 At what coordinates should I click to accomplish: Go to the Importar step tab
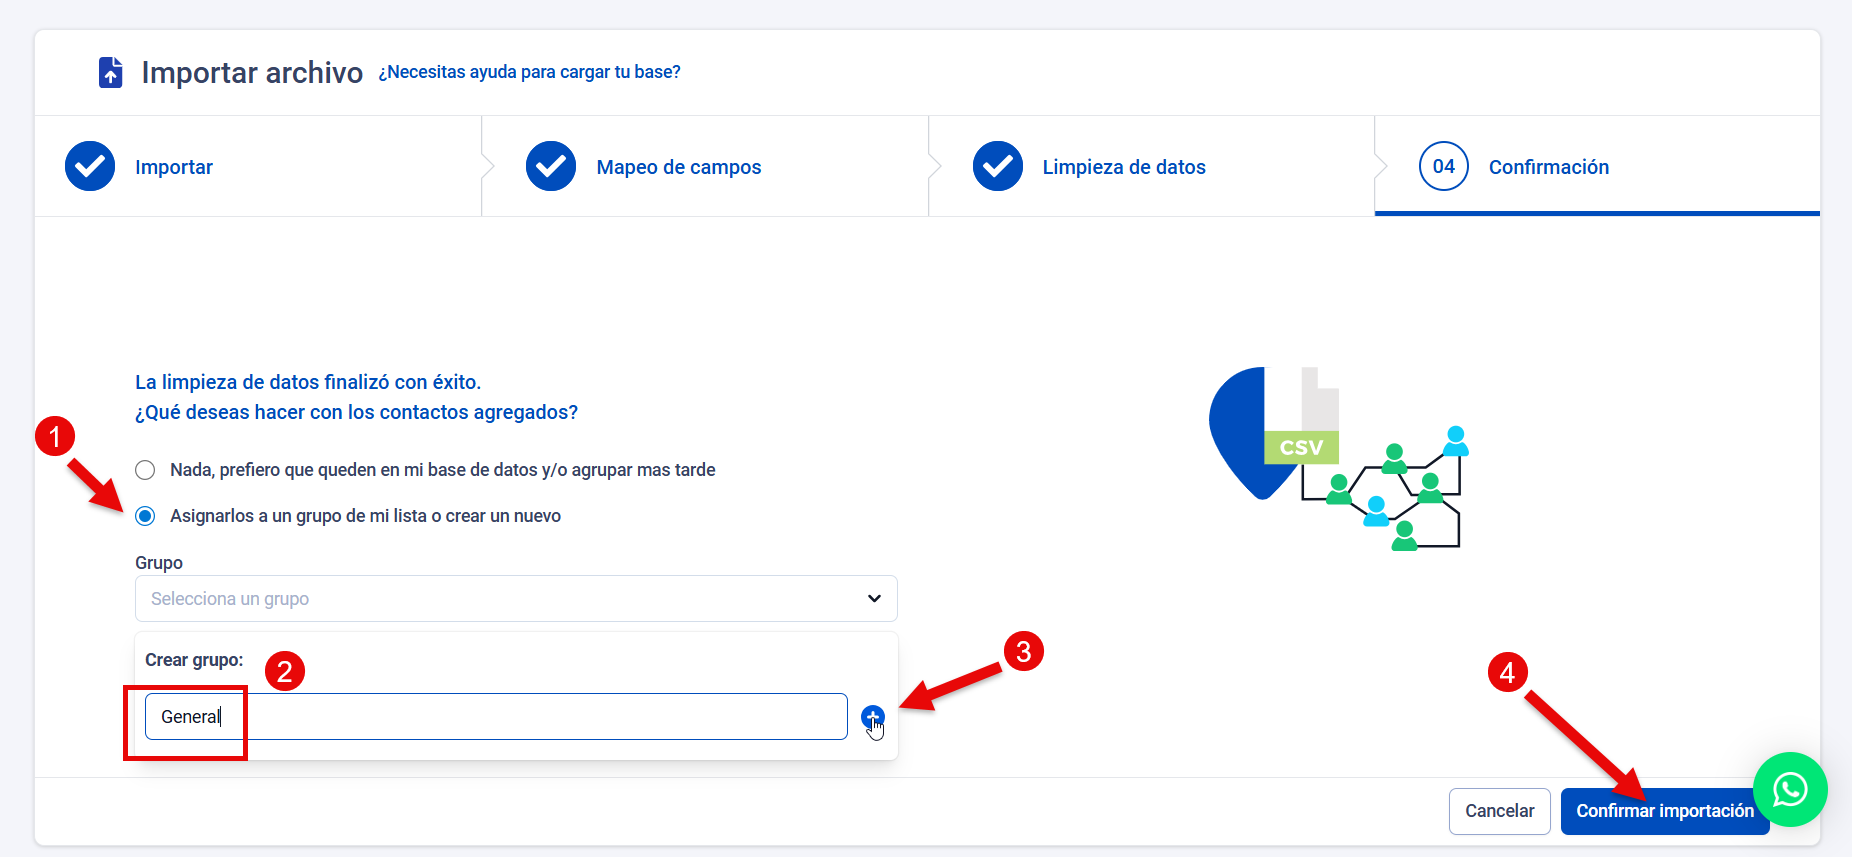coord(174,167)
